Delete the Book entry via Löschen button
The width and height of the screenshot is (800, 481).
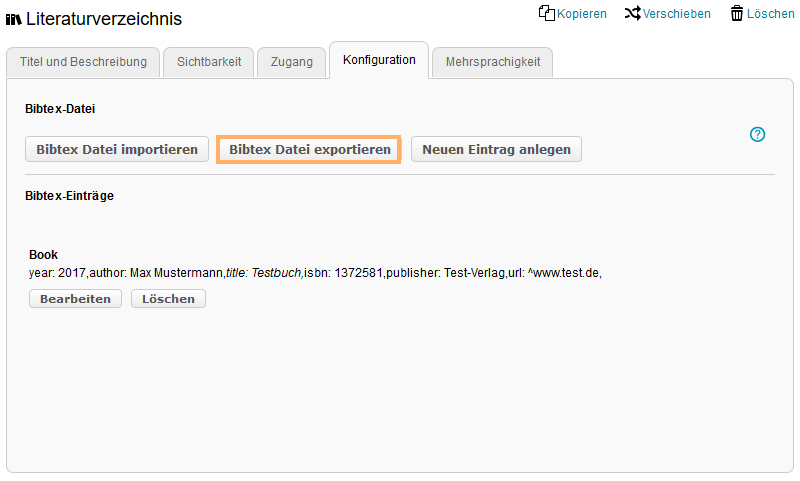168,299
